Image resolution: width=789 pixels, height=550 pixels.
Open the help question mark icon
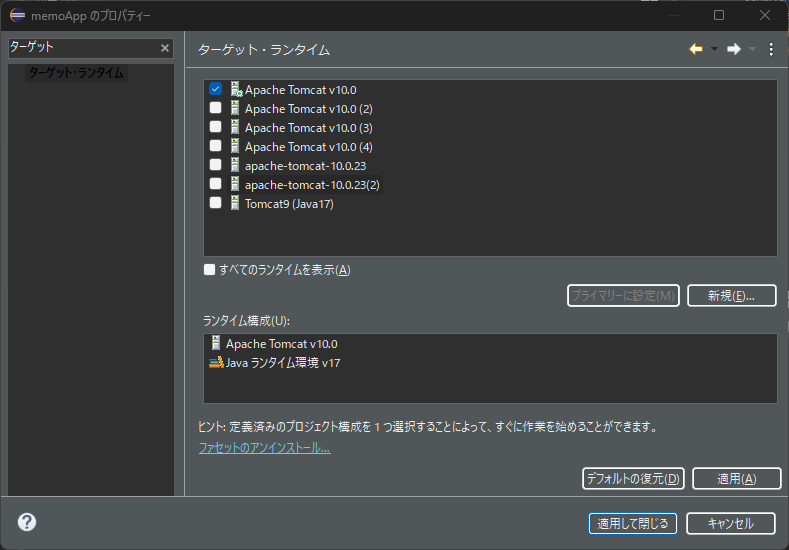pyautogui.click(x=27, y=522)
